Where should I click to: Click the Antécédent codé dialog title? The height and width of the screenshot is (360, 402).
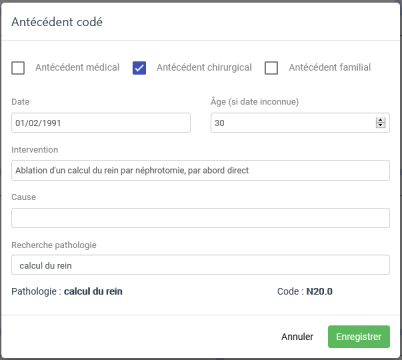coord(57,22)
